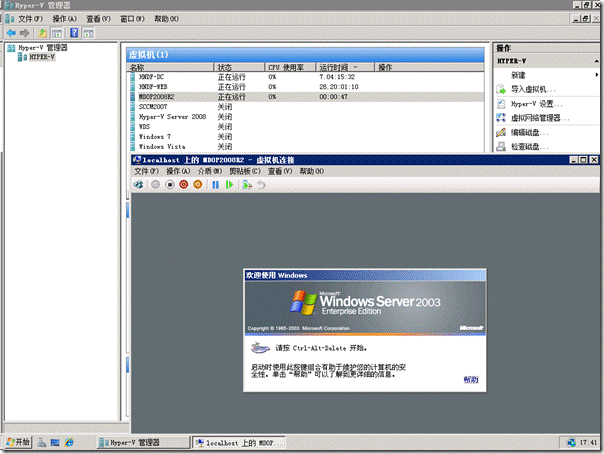The width and height of the screenshot is (604, 454).
Task: Open the 查看(V) menu in VM connection window
Action: [x=280, y=171]
